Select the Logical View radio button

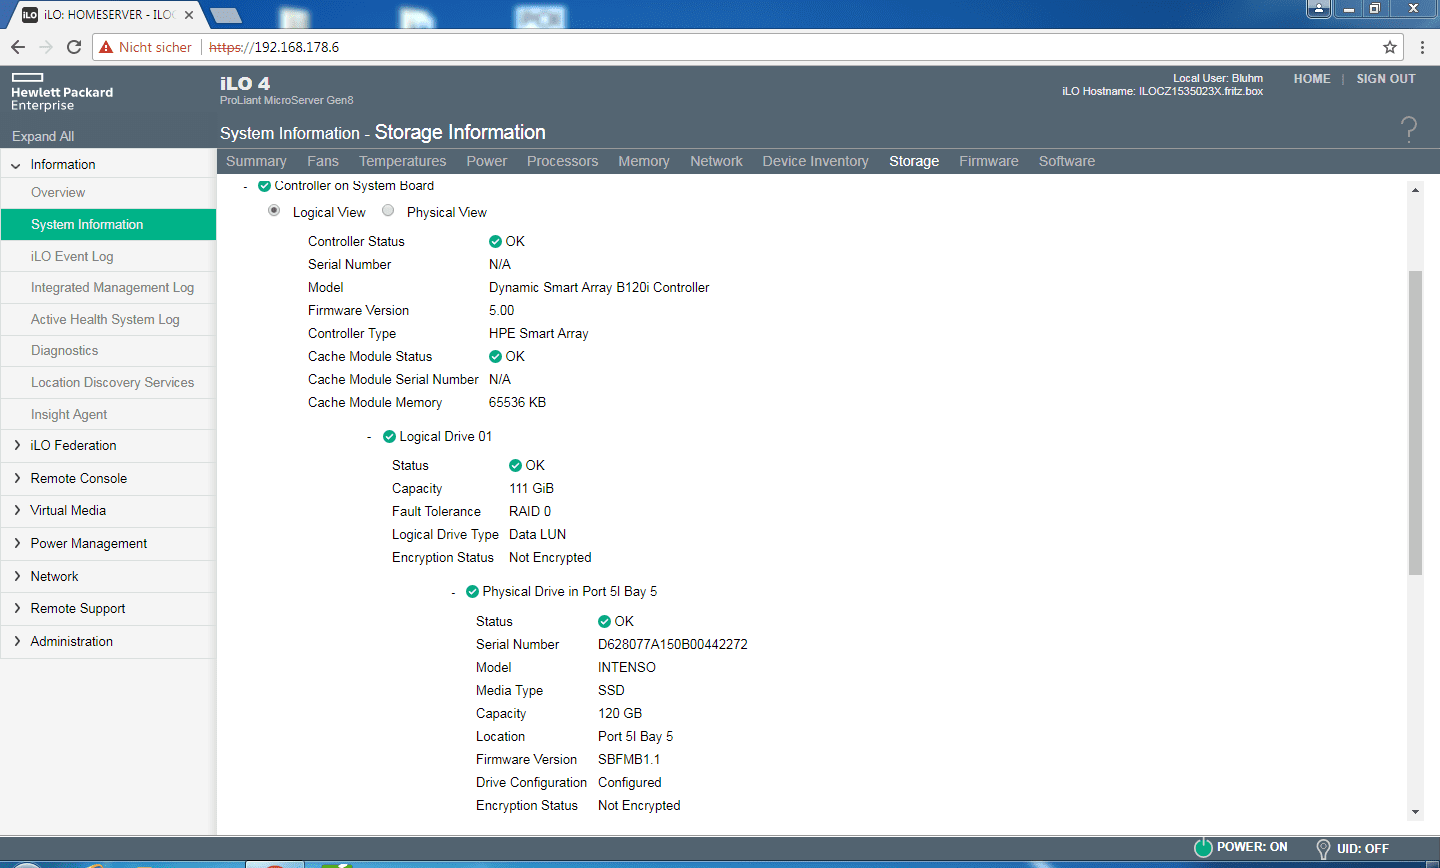coord(274,211)
